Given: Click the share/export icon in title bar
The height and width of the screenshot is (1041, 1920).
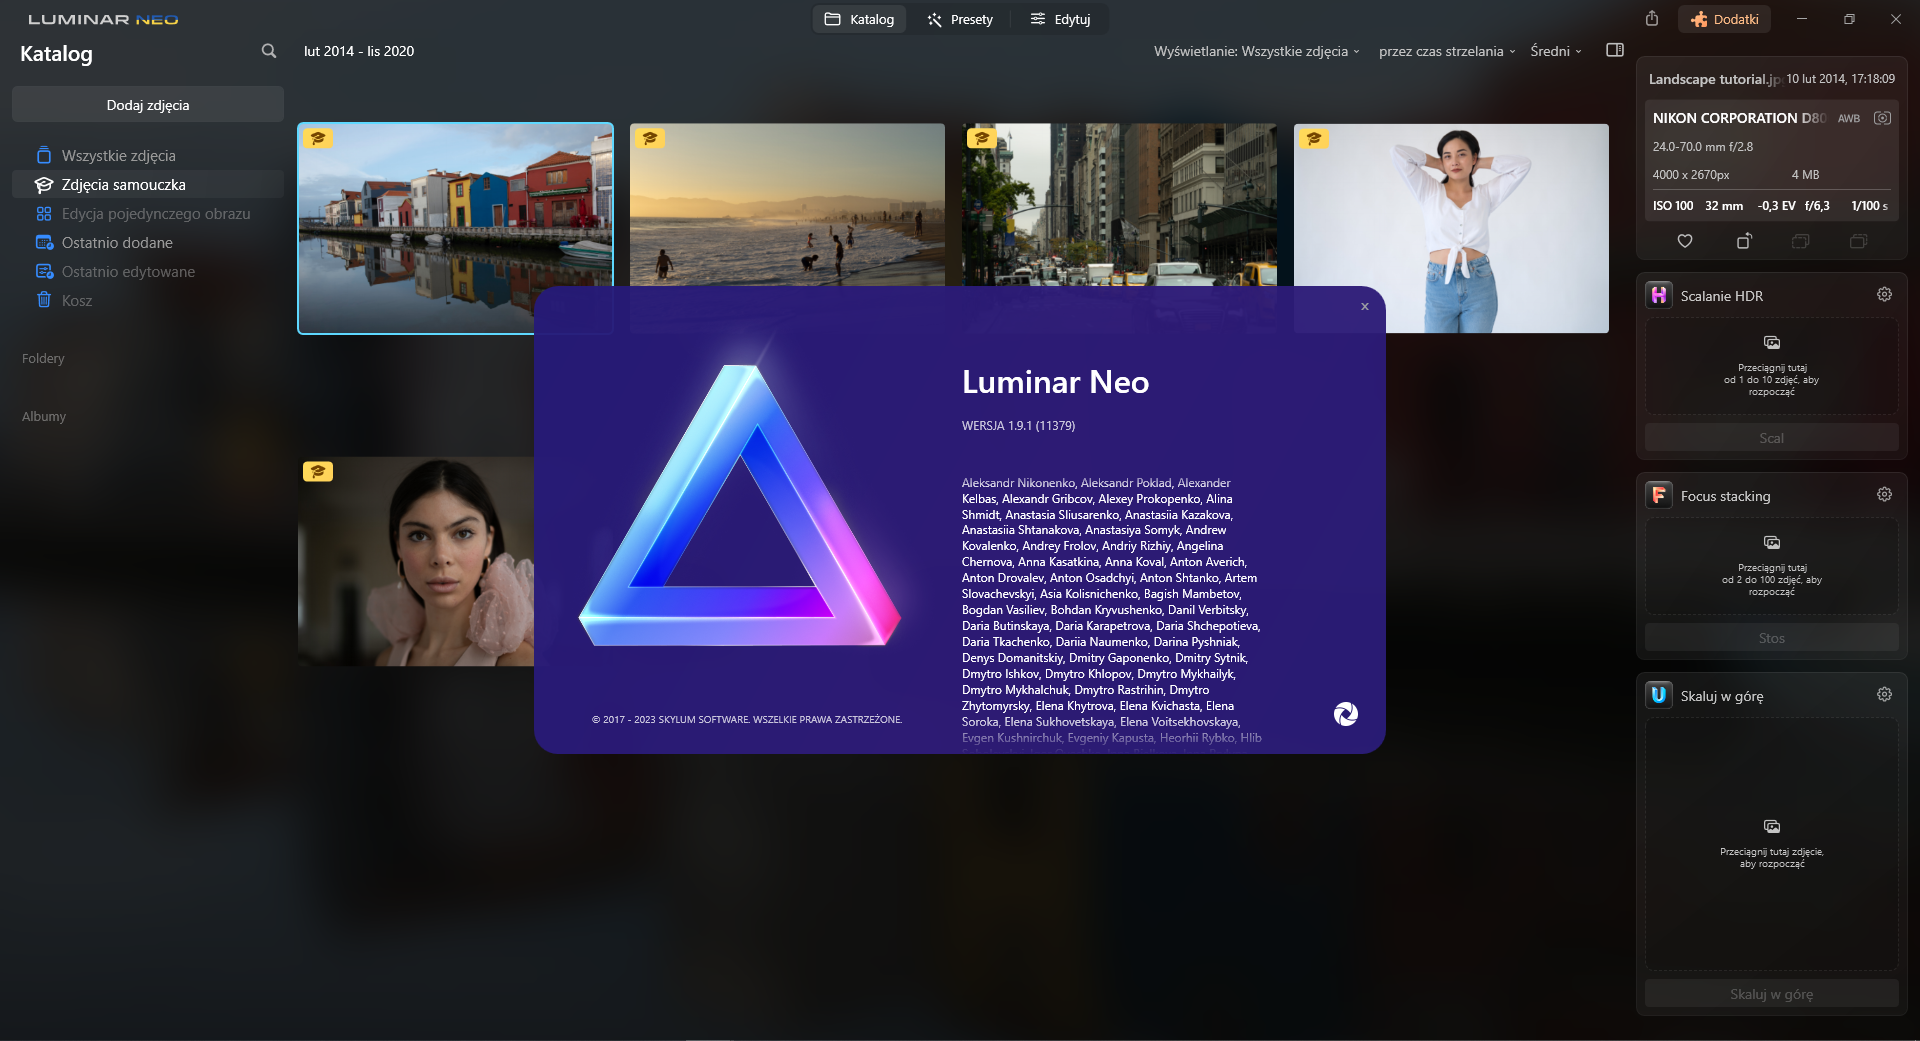Looking at the screenshot, I should tap(1652, 19).
